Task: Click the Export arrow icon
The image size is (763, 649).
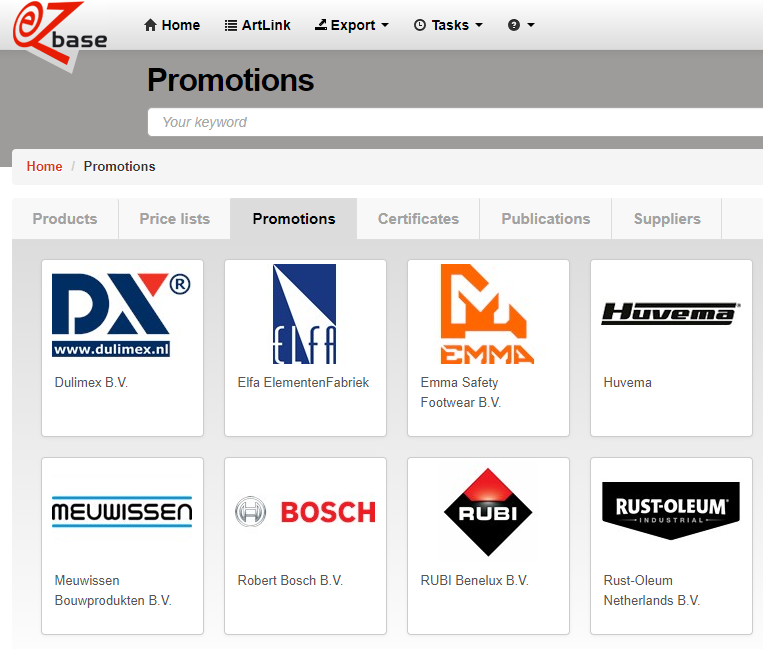Action: pos(321,25)
